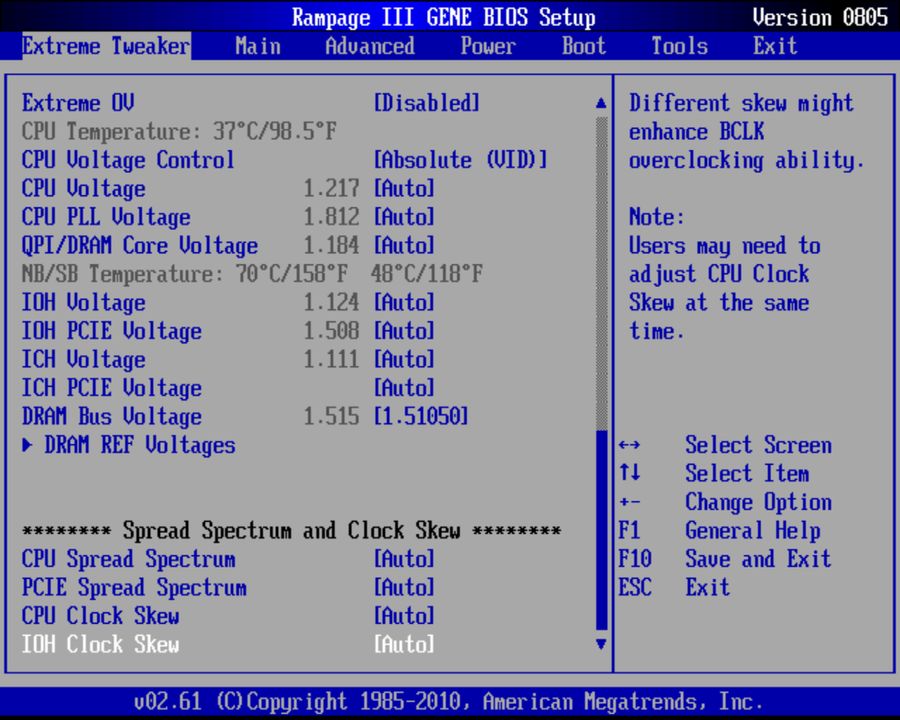Select the PCIE Spread Spectrum label
Image resolution: width=900 pixels, height=720 pixels.
tap(134, 587)
